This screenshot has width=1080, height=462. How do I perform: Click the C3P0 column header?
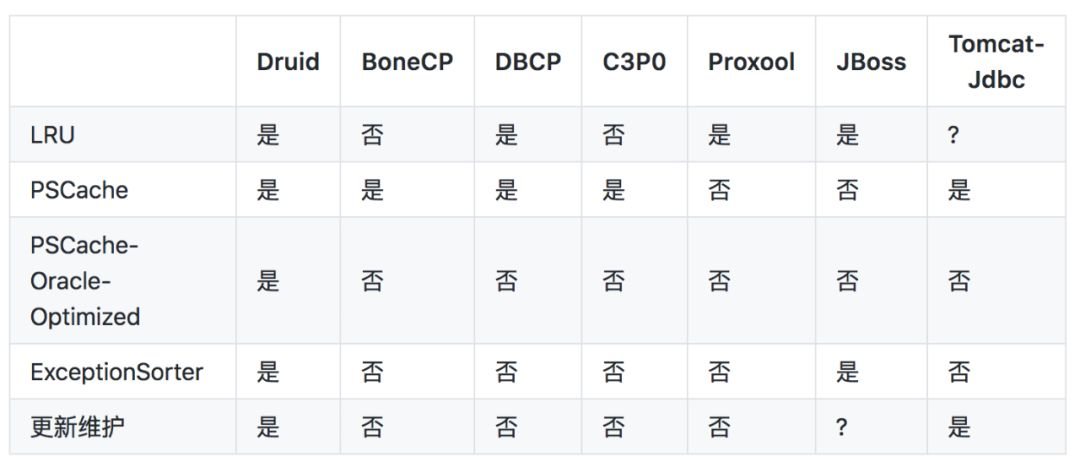[634, 62]
